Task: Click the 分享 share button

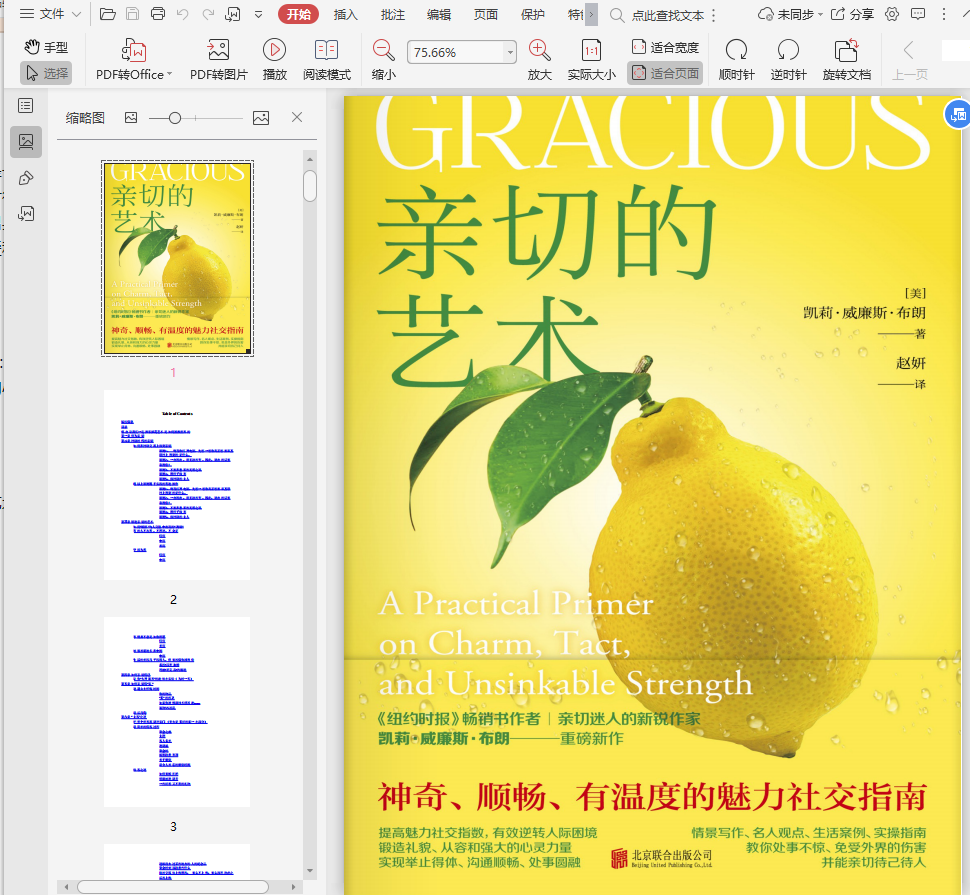Action: pyautogui.click(x=852, y=14)
